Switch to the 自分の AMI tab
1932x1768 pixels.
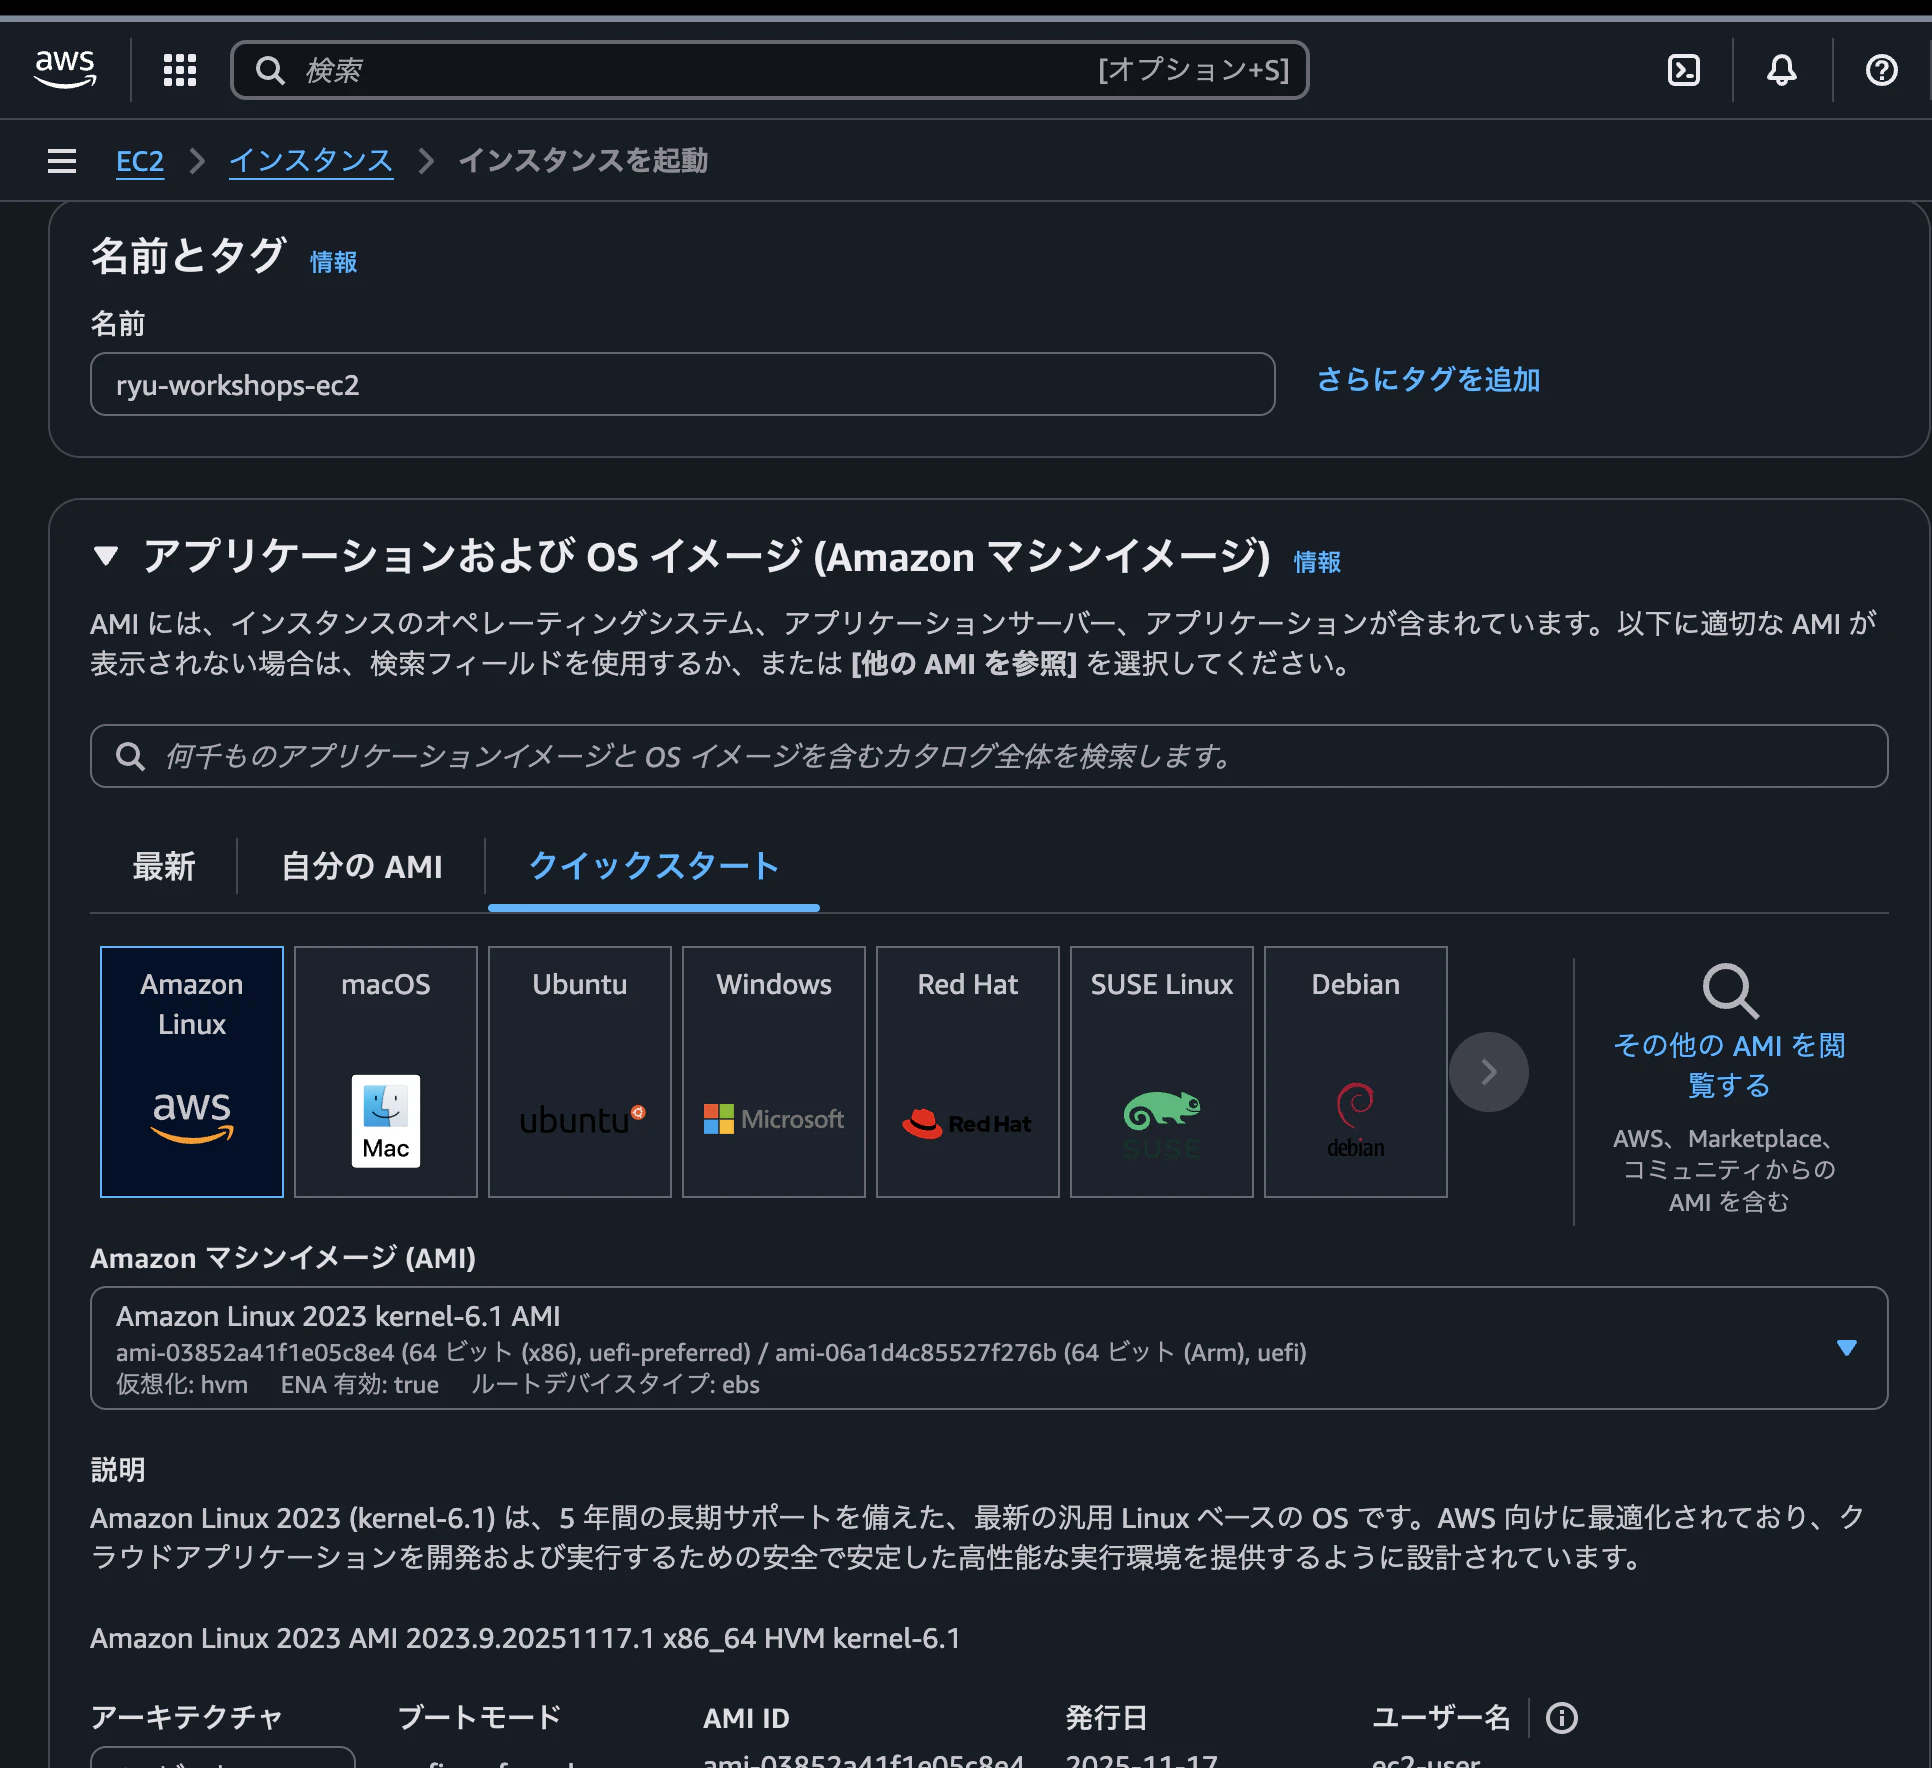362,866
